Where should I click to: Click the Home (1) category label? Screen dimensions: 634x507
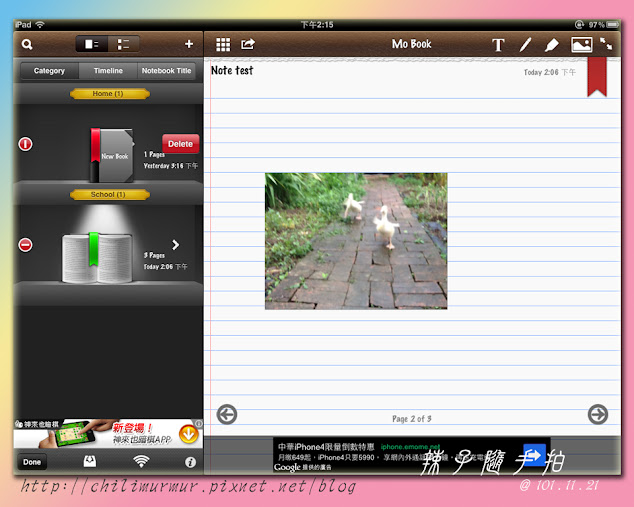point(109,94)
